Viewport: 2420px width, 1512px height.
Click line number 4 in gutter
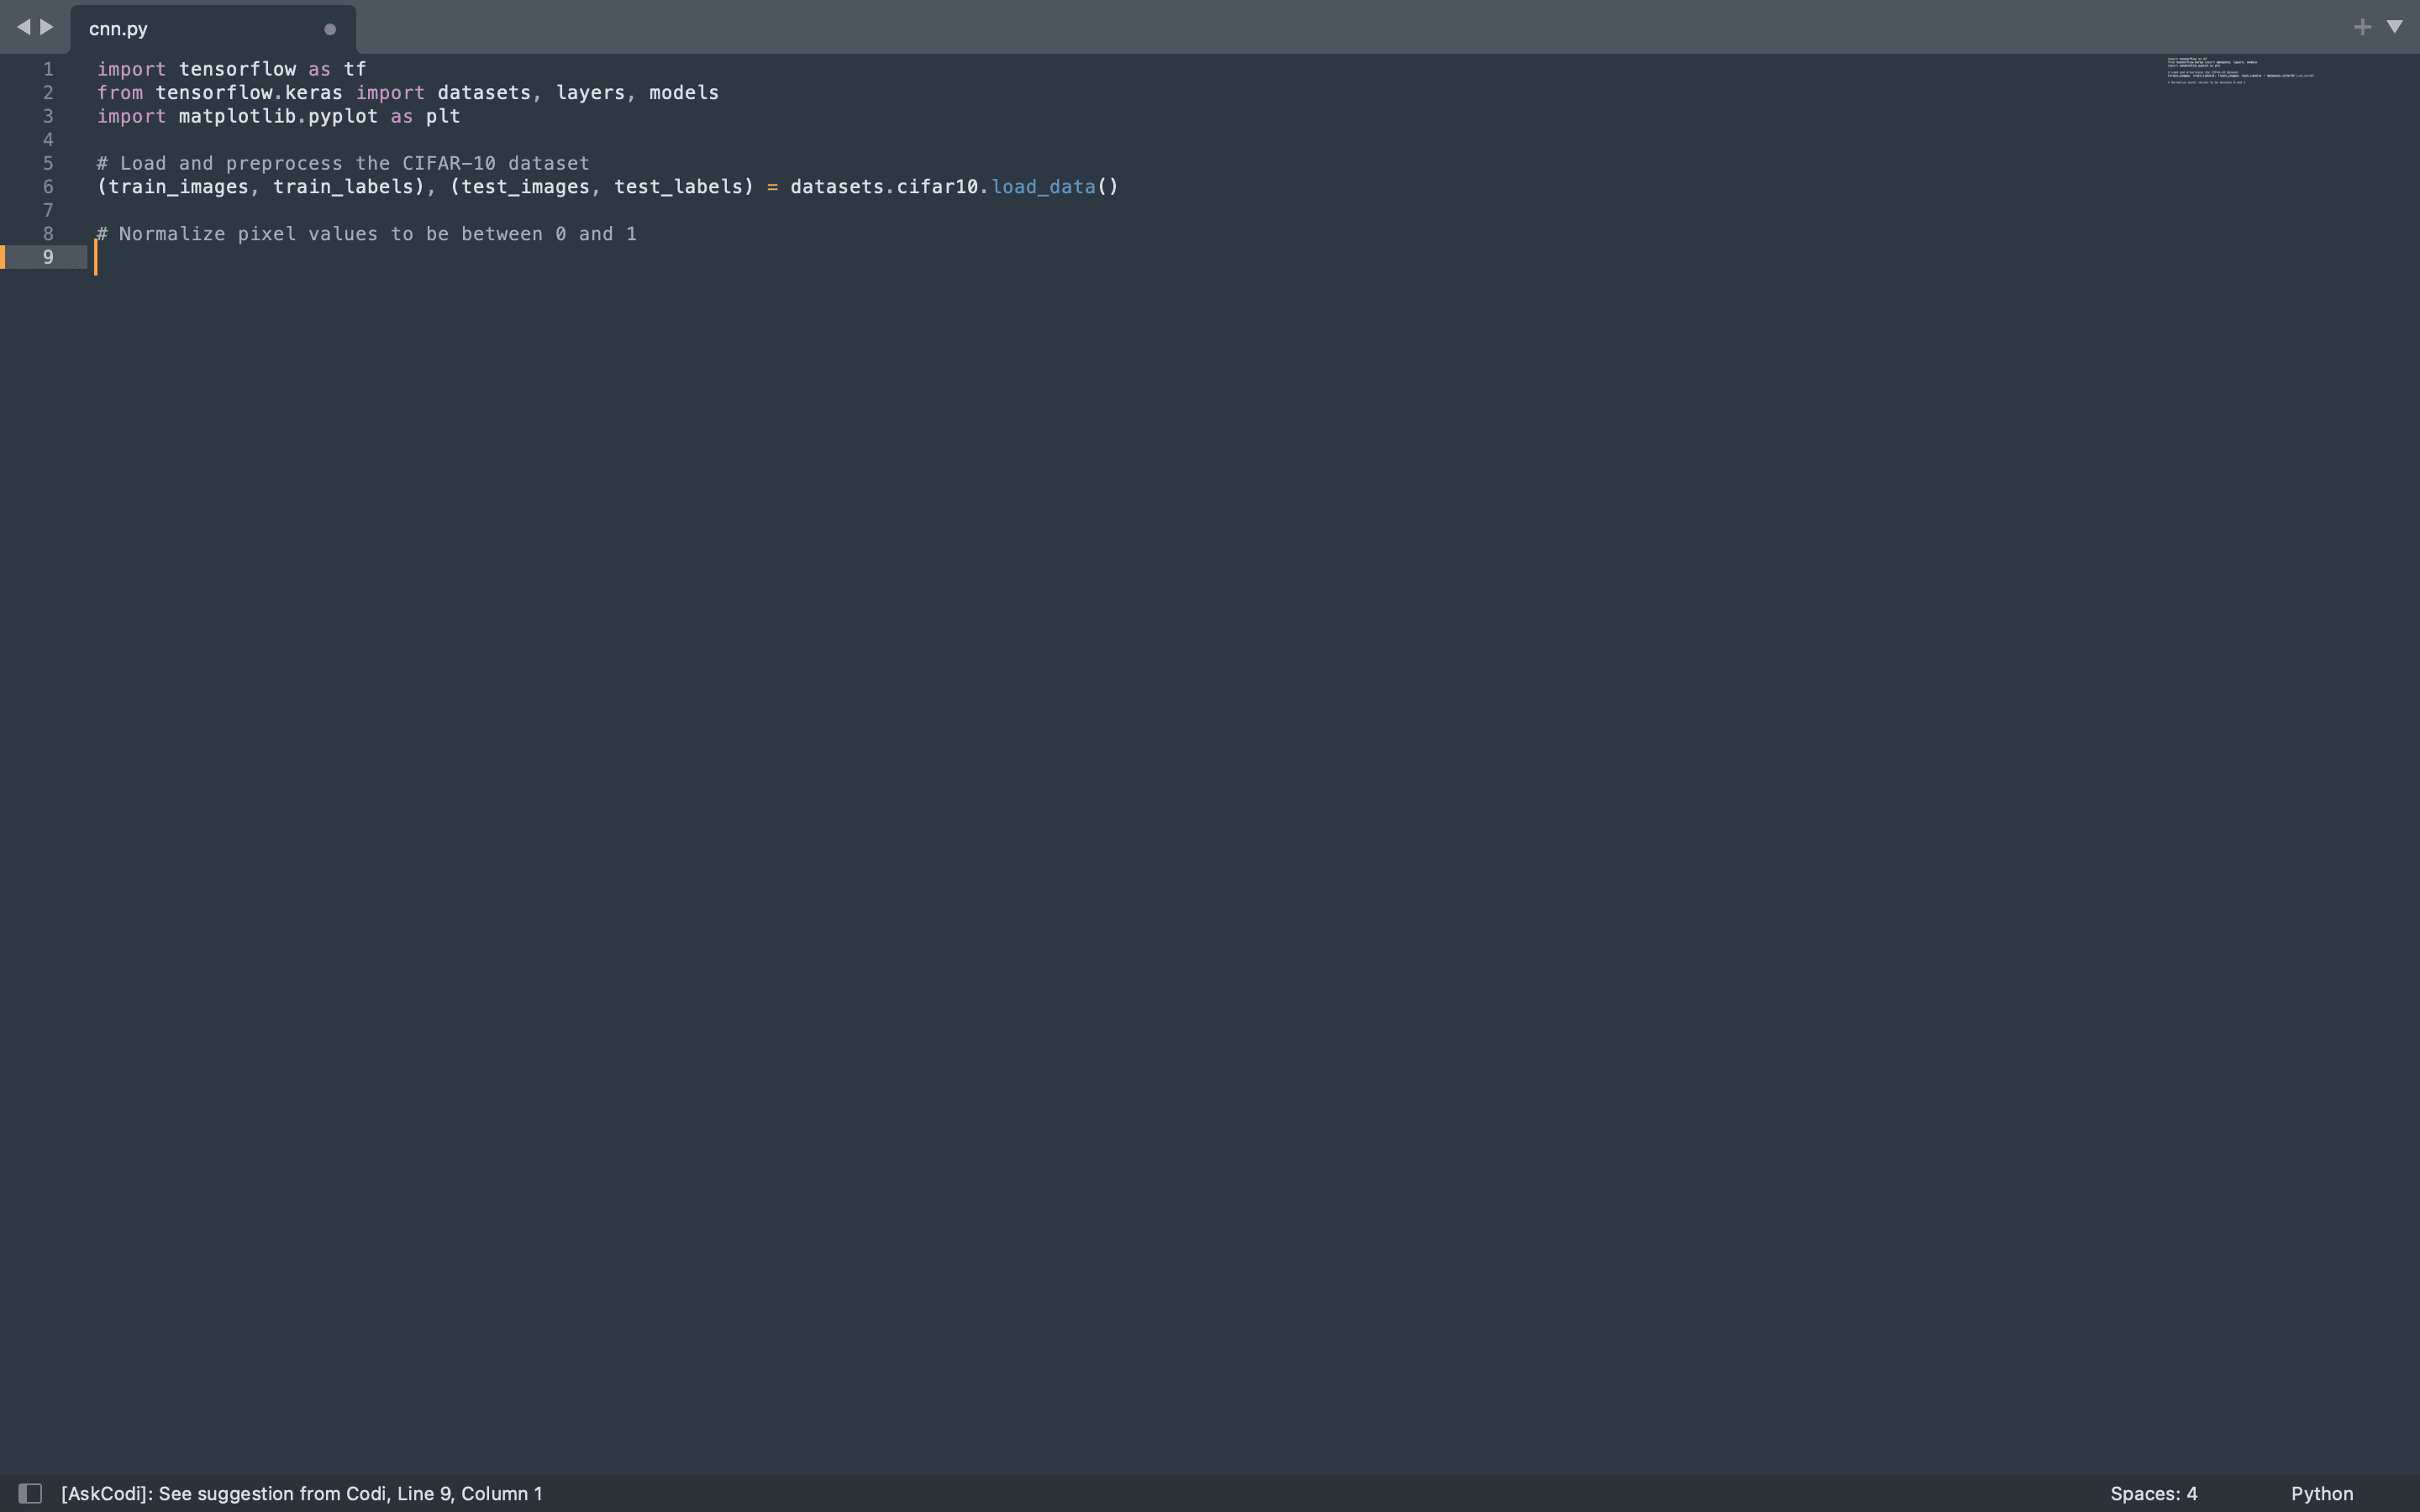(48, 140)
